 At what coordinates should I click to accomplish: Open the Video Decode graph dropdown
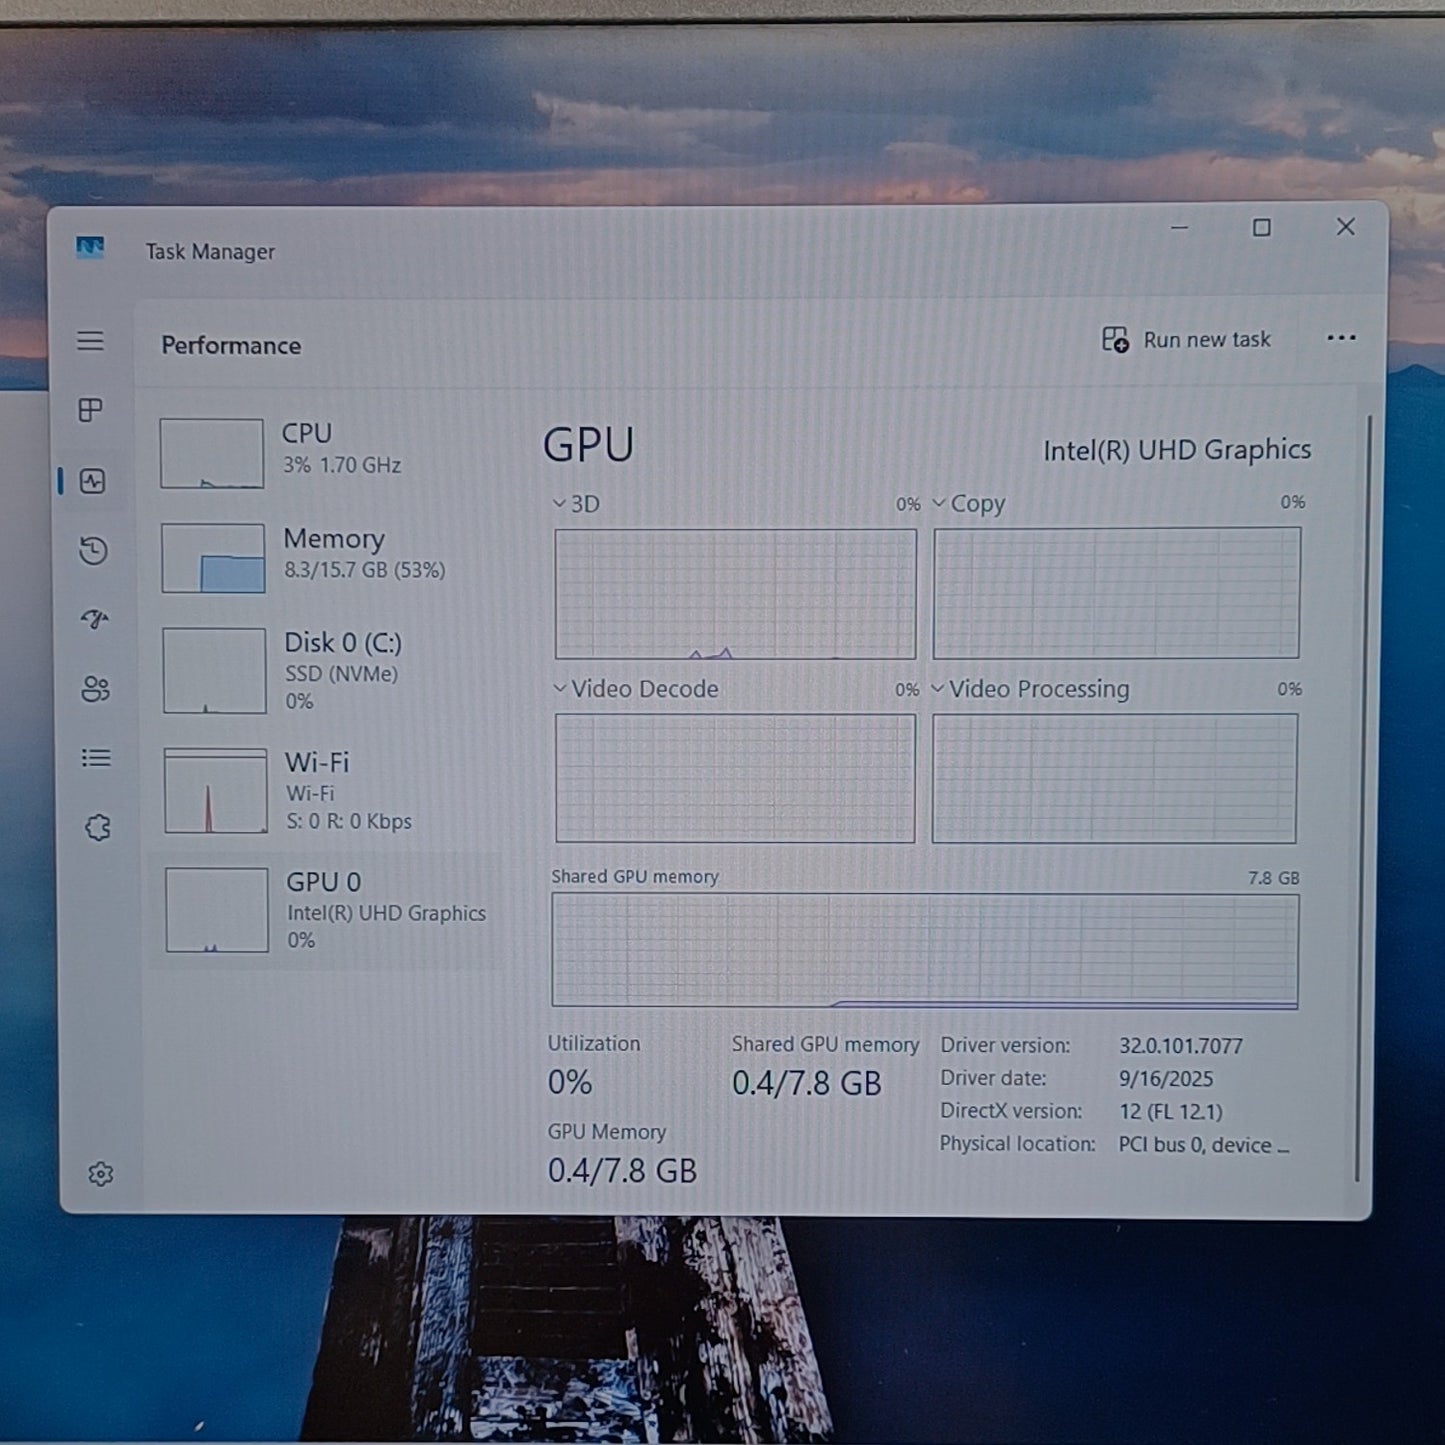click(x=636, y=689)
